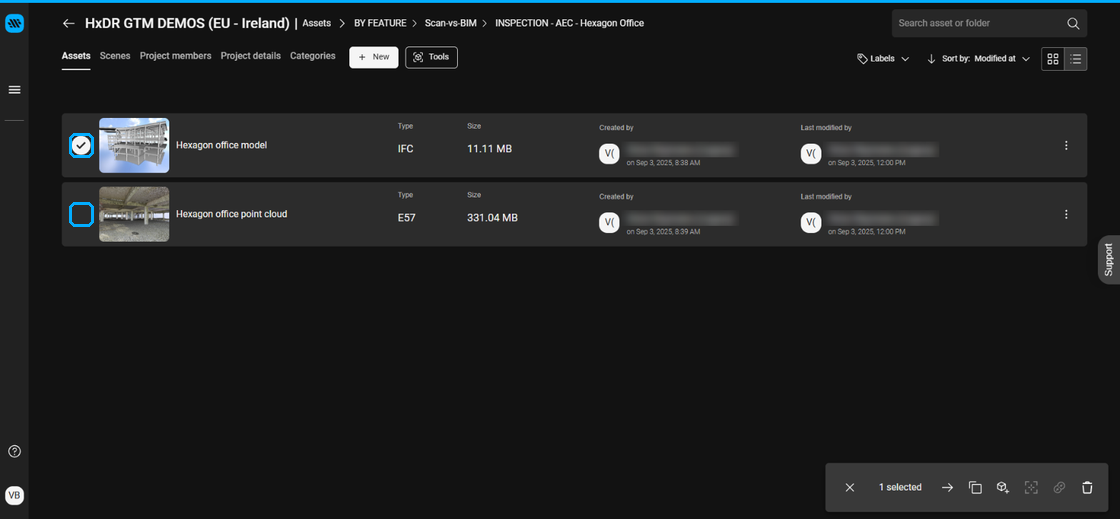
Task: Click the E57 type value
Action: click(406, 218)
